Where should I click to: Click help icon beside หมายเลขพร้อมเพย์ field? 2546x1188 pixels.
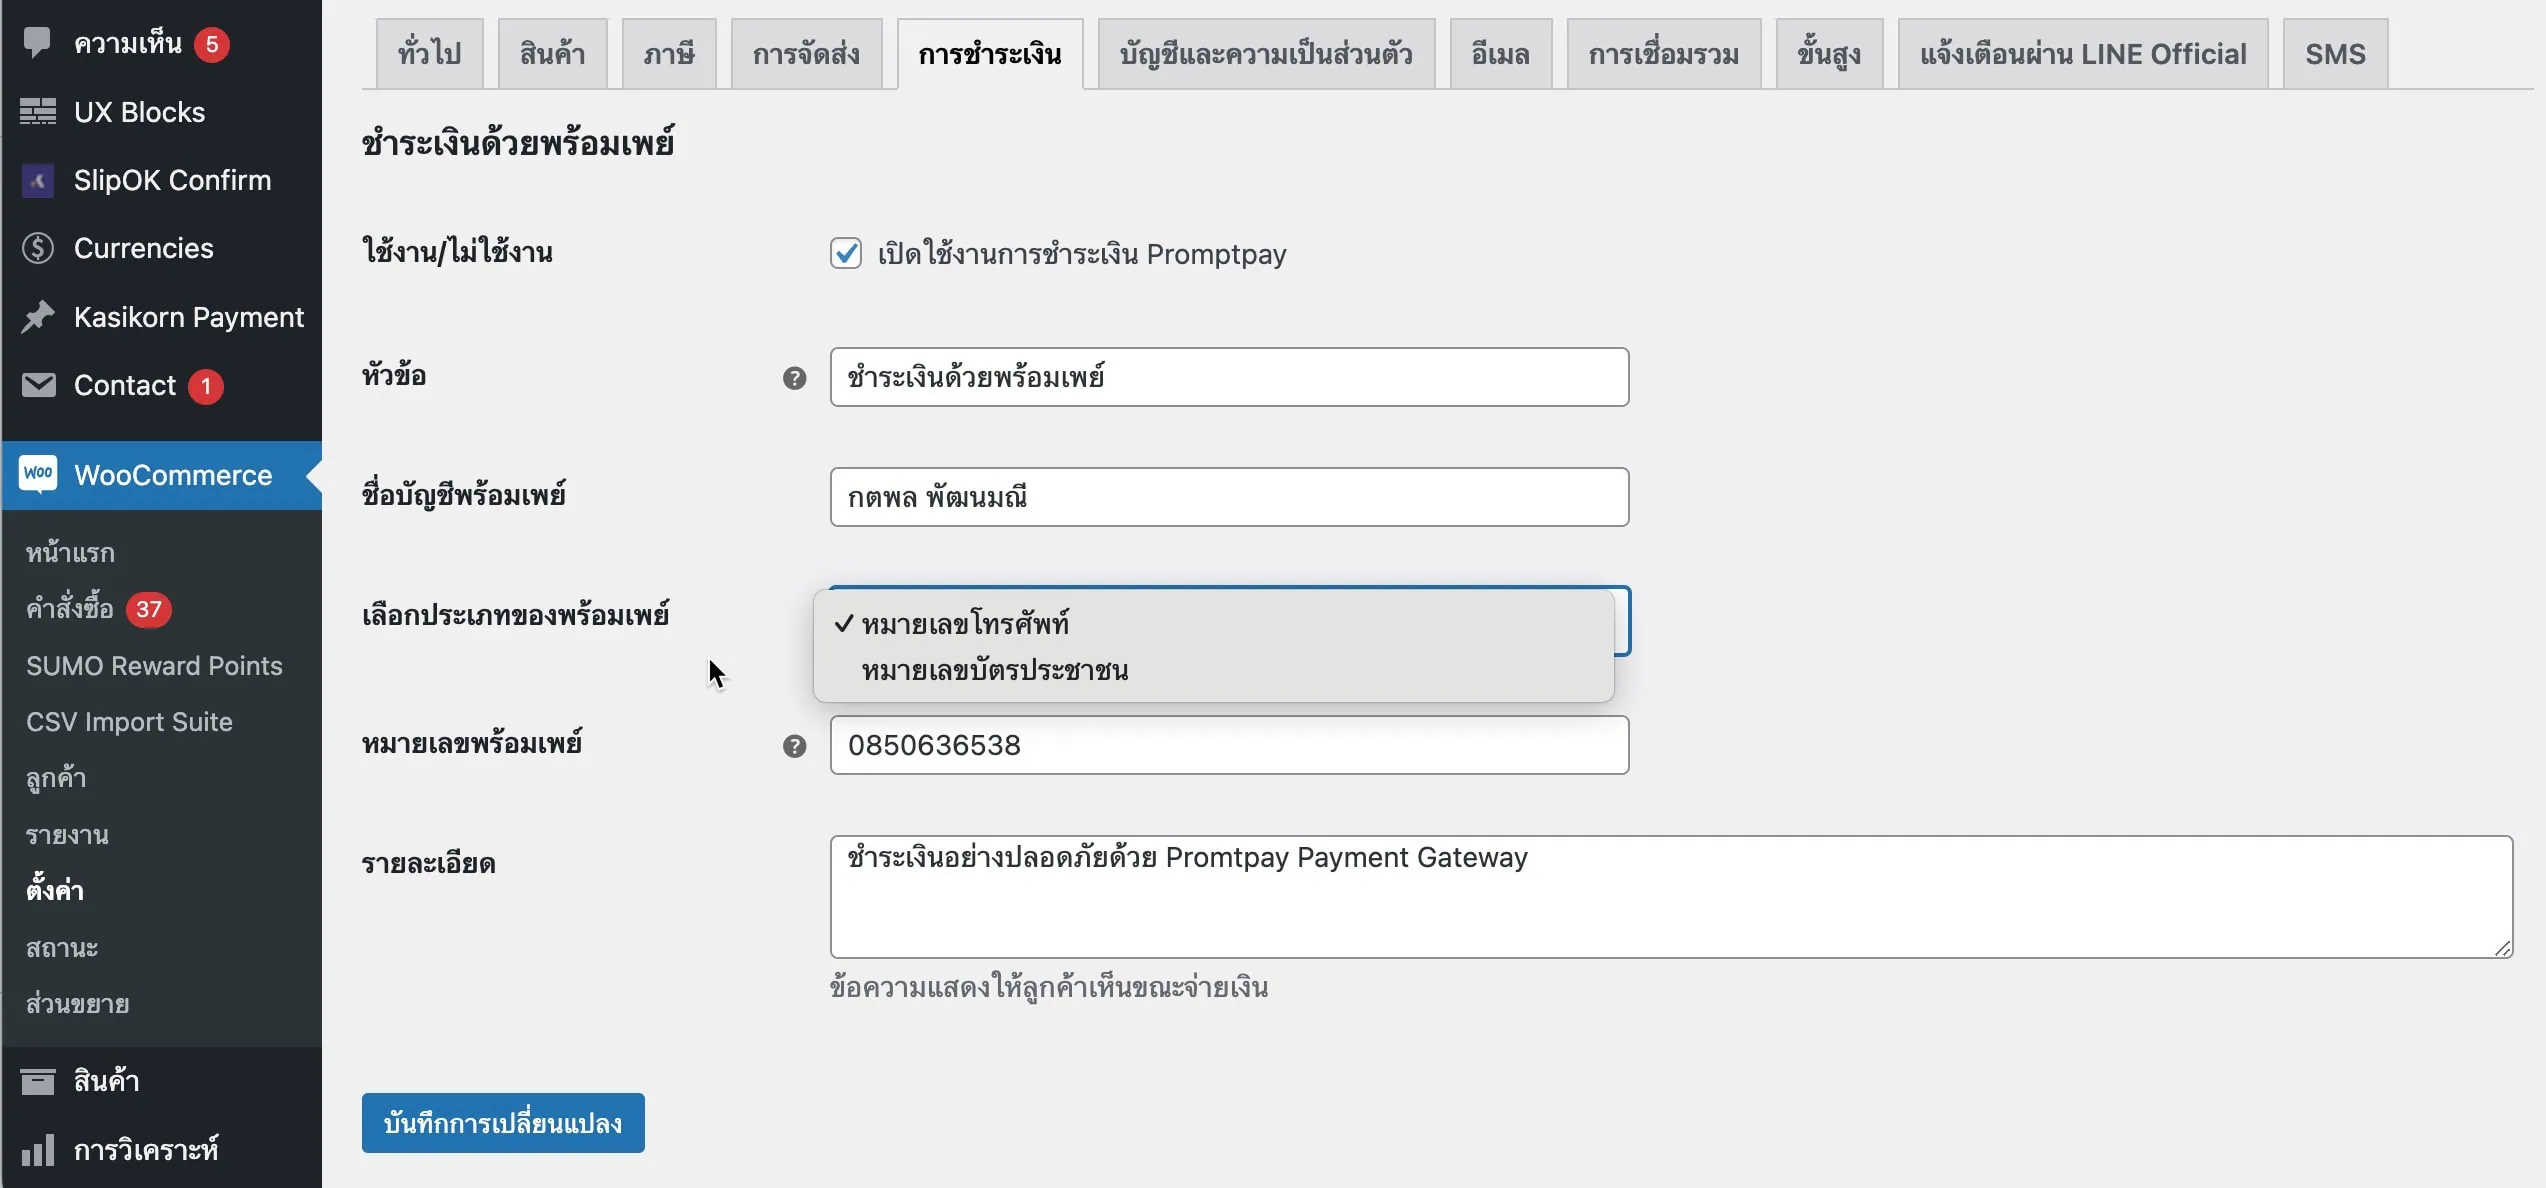click(x=794, y=746)
